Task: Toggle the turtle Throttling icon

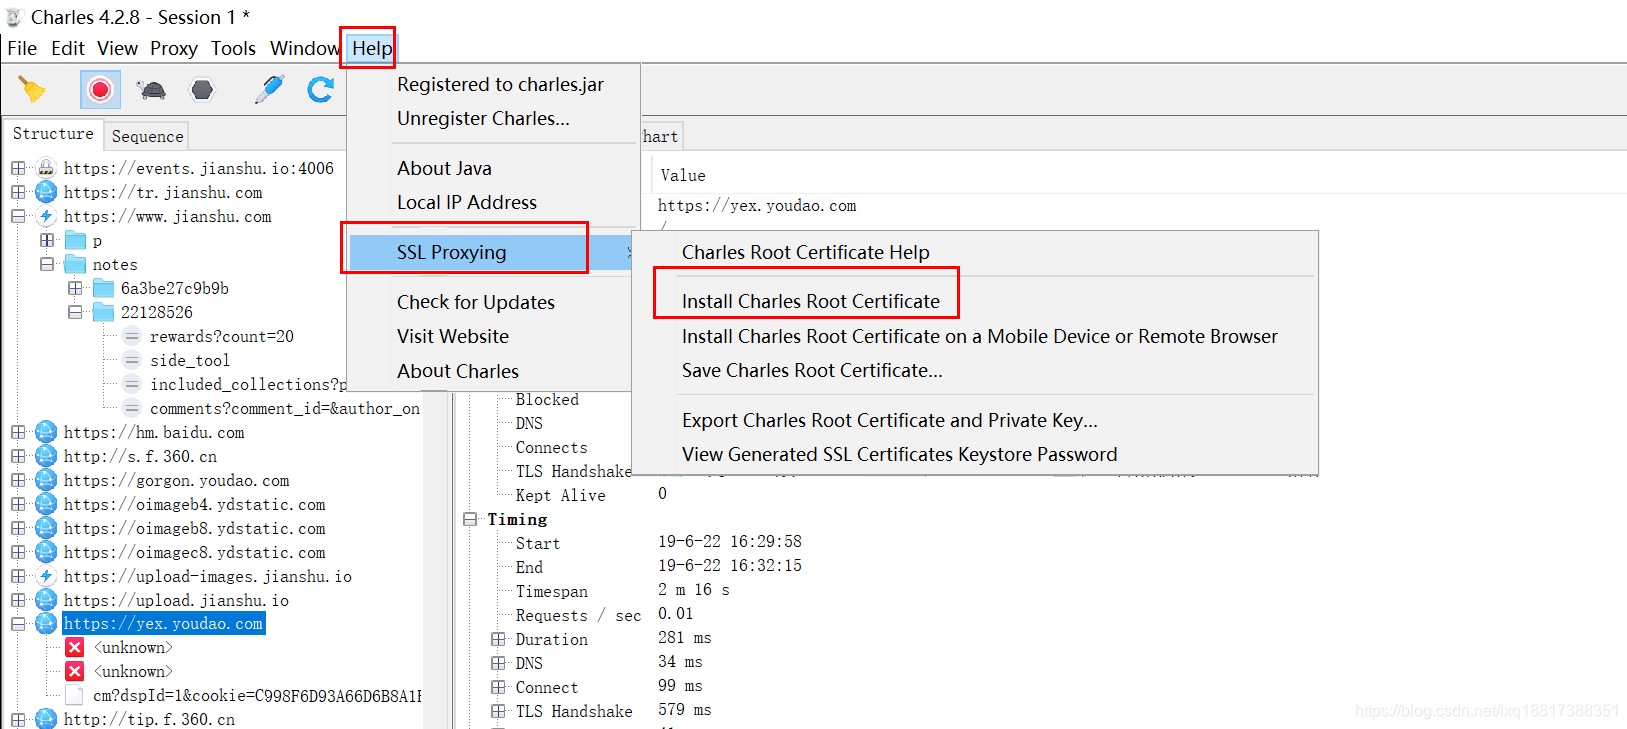Action: pos(153,90)
